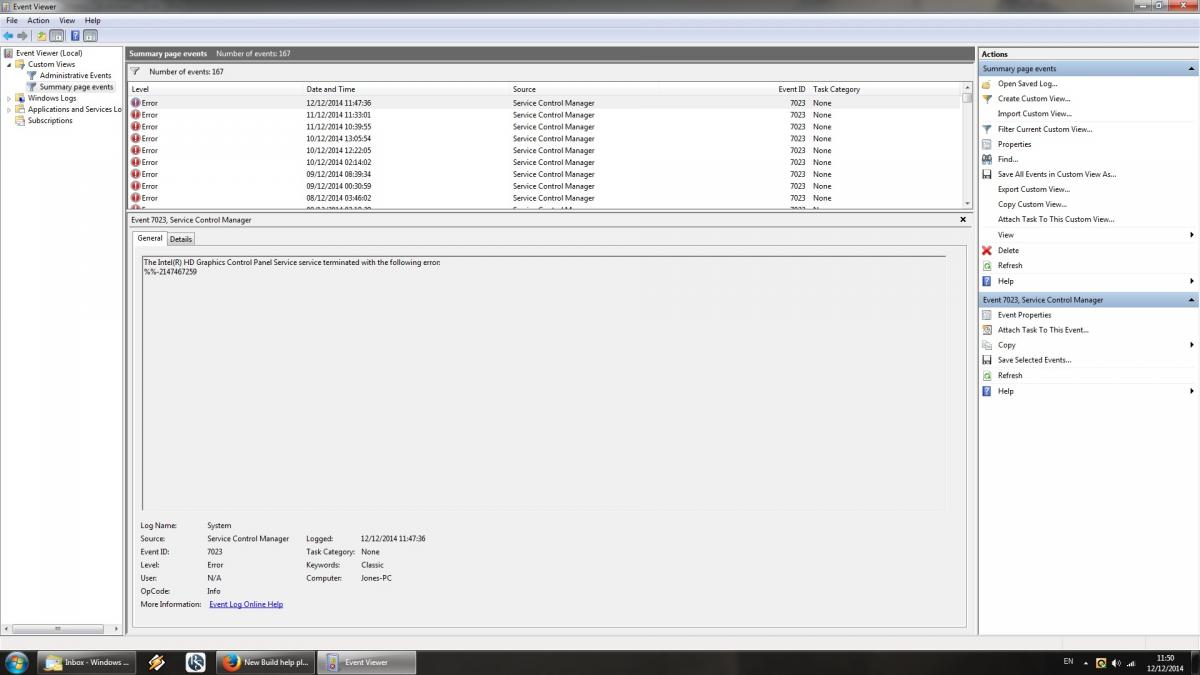Open the Help menu

pos(92,20)
